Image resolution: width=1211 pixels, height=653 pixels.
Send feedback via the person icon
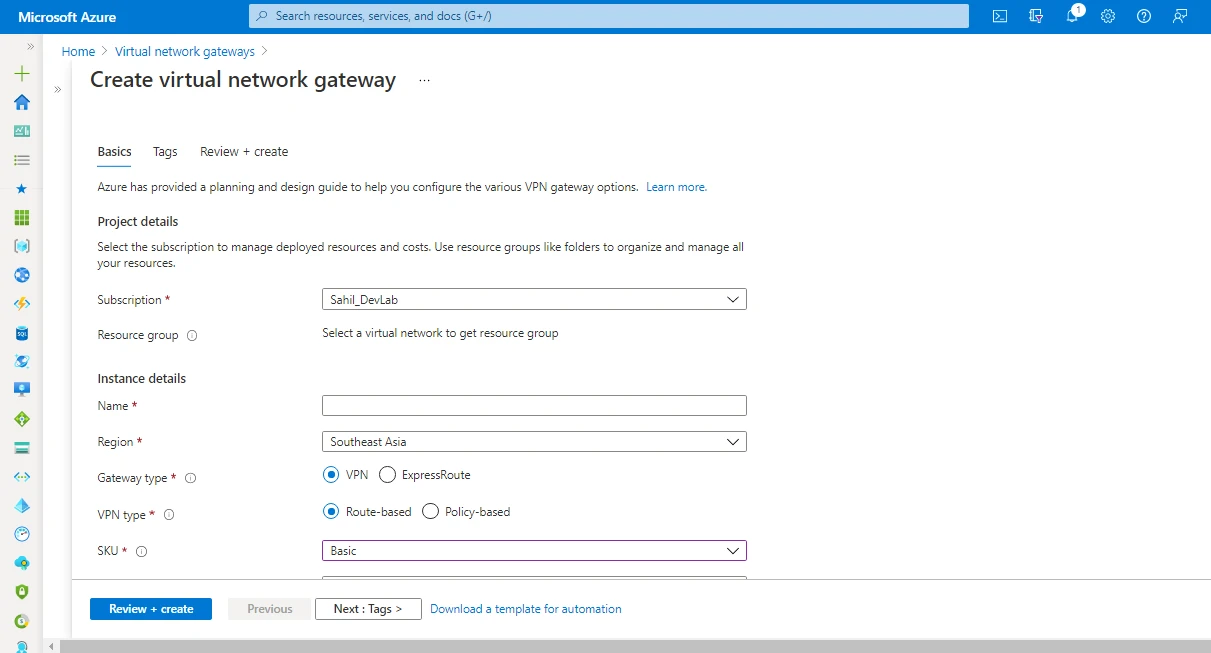(x=1179, y=16)
